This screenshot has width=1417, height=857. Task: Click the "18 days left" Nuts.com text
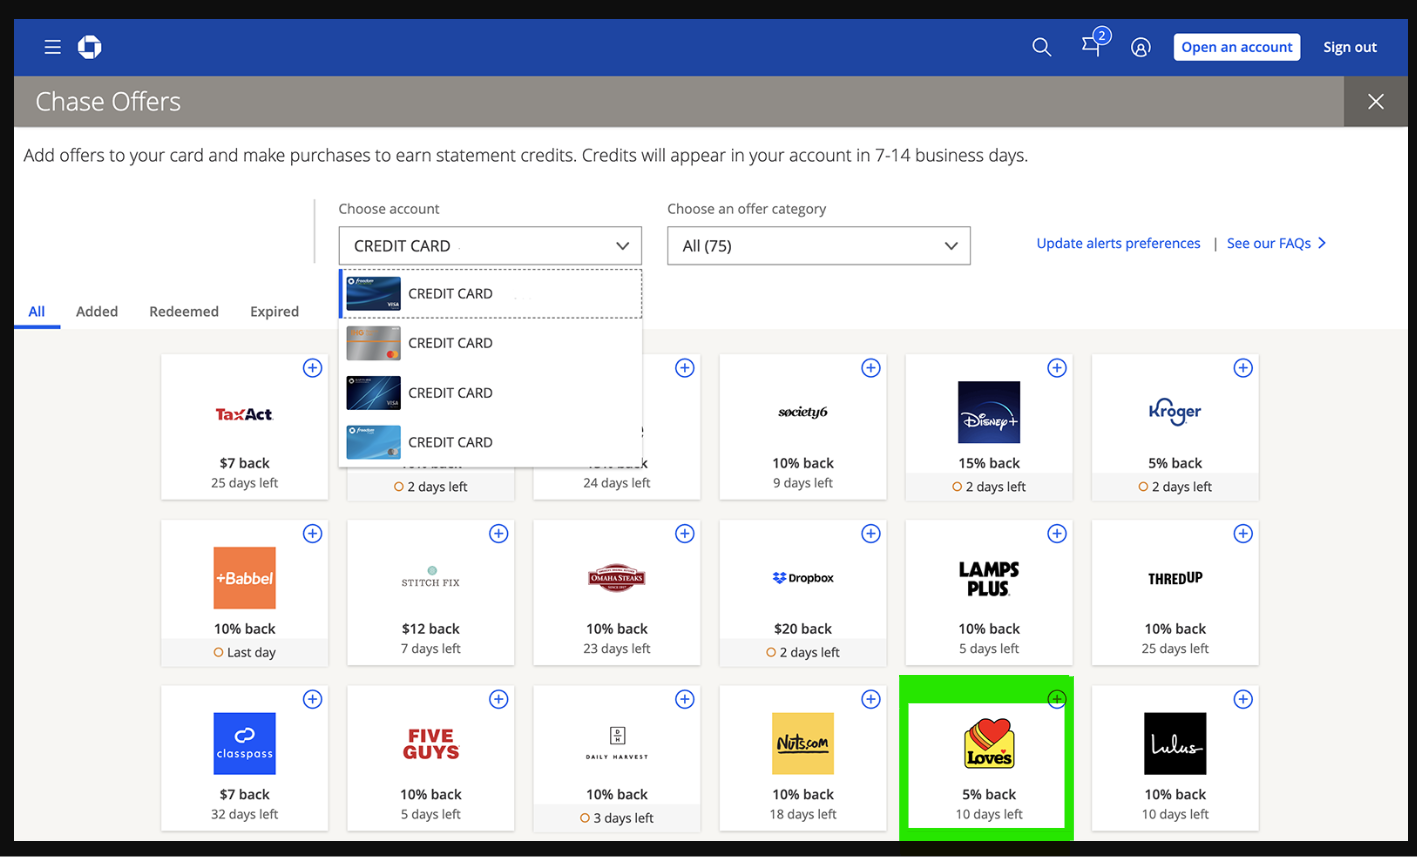point(803,814)
